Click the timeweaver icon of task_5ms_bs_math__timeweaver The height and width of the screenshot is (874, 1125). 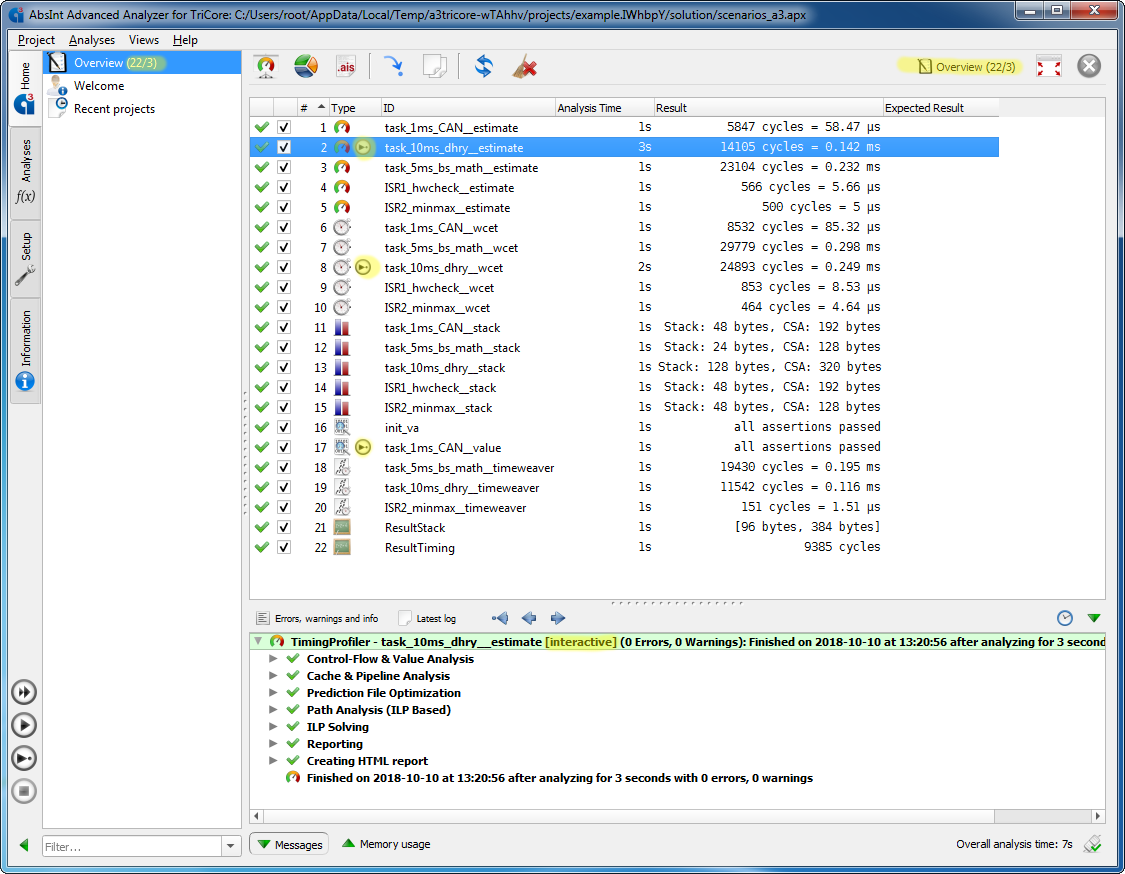(x=342, y=468)
